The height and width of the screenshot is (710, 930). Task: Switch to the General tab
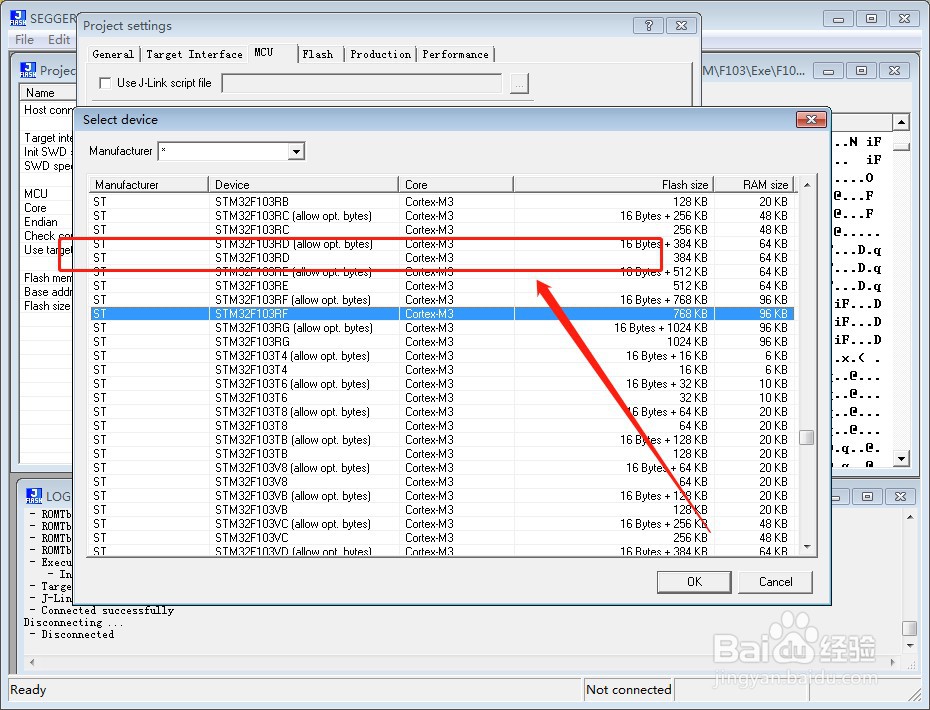pos(113,55)
